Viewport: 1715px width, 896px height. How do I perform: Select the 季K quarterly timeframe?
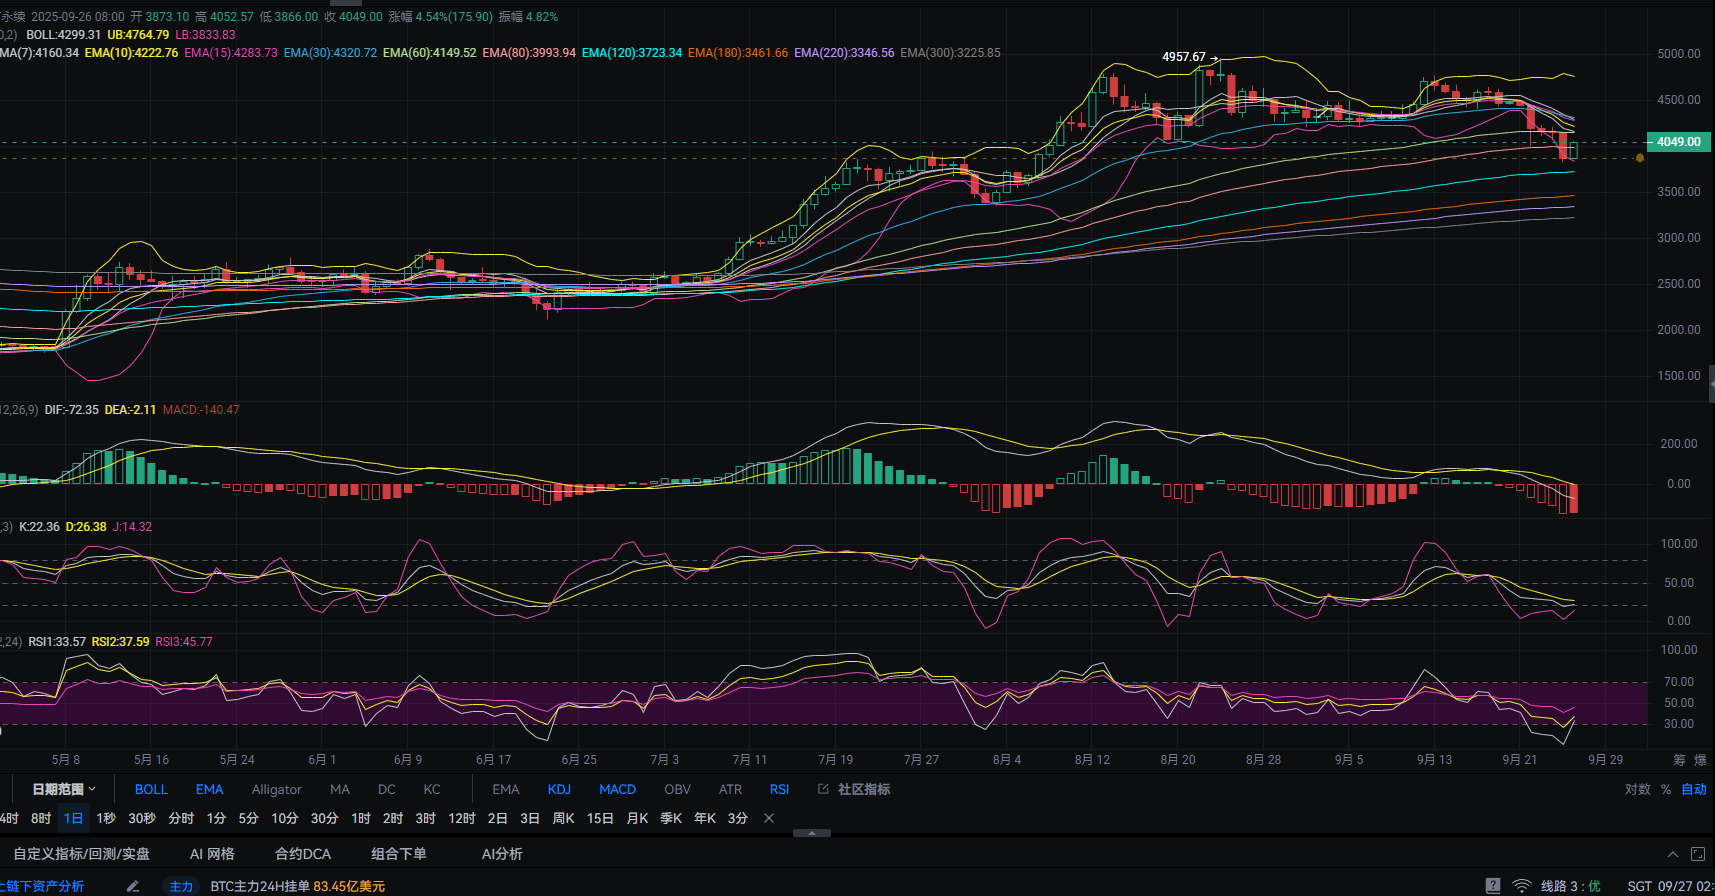pyautogui.click(x=671, y=818)
